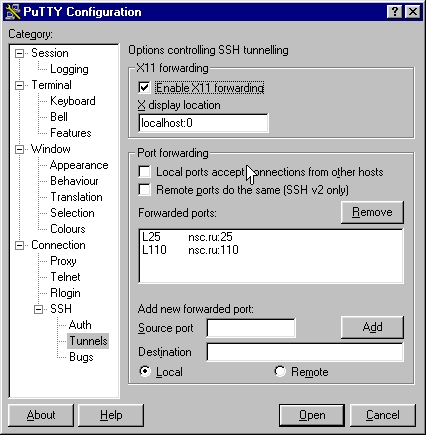Collapse the Terminal tree node

coord(20,85)
